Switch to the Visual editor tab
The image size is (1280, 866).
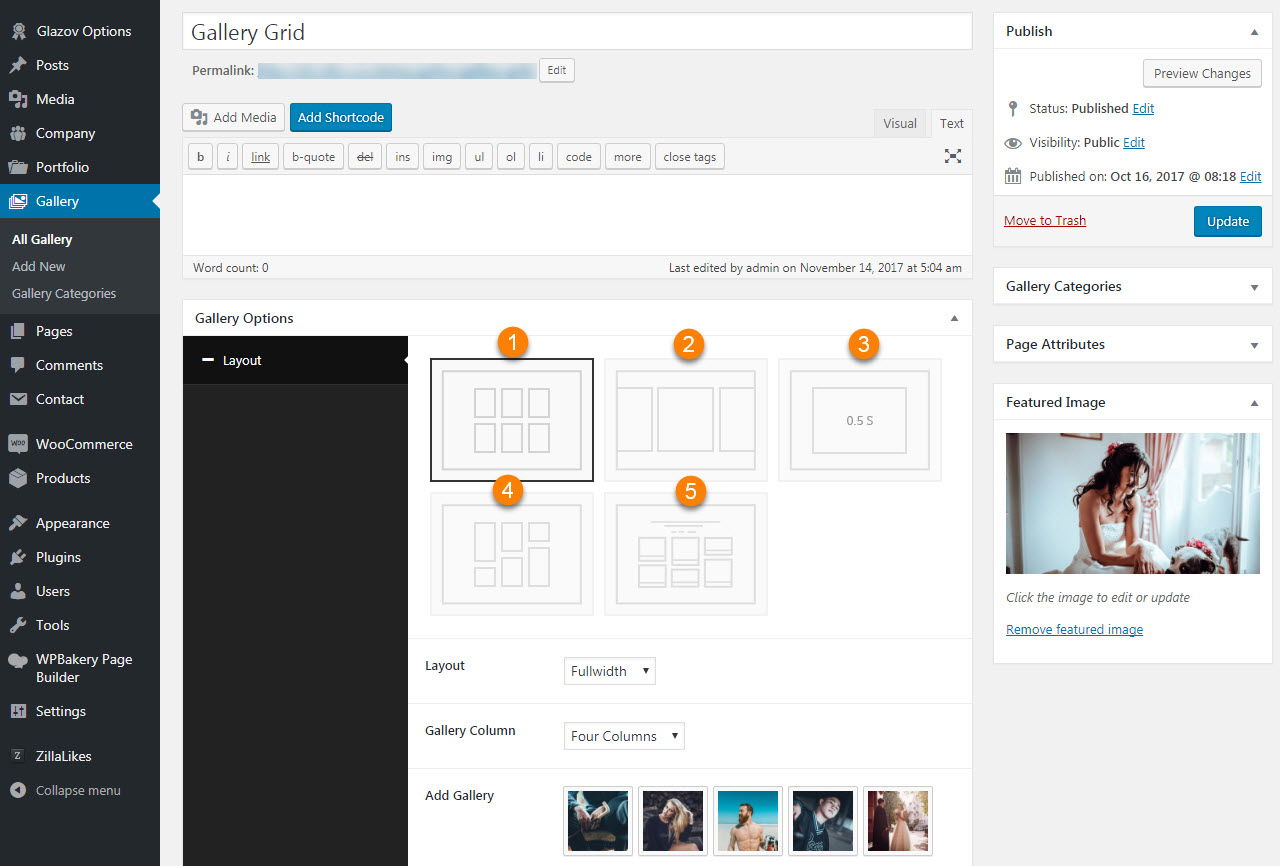[x=899, y=123]
